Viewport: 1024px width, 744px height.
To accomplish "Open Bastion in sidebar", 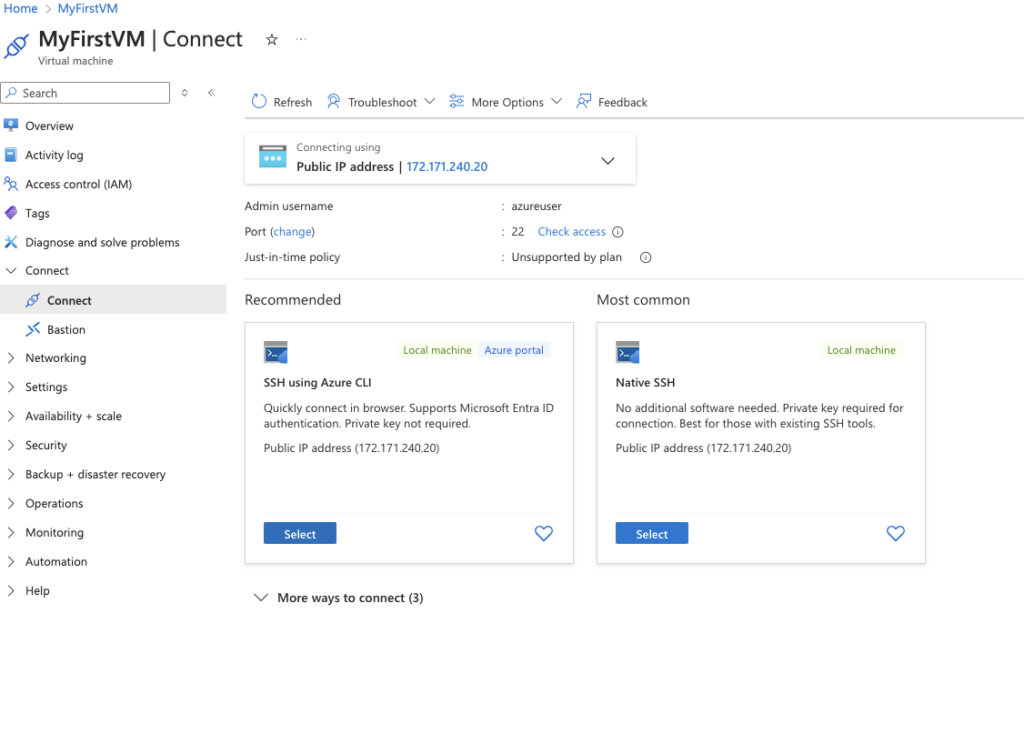I will click(66, 329).
